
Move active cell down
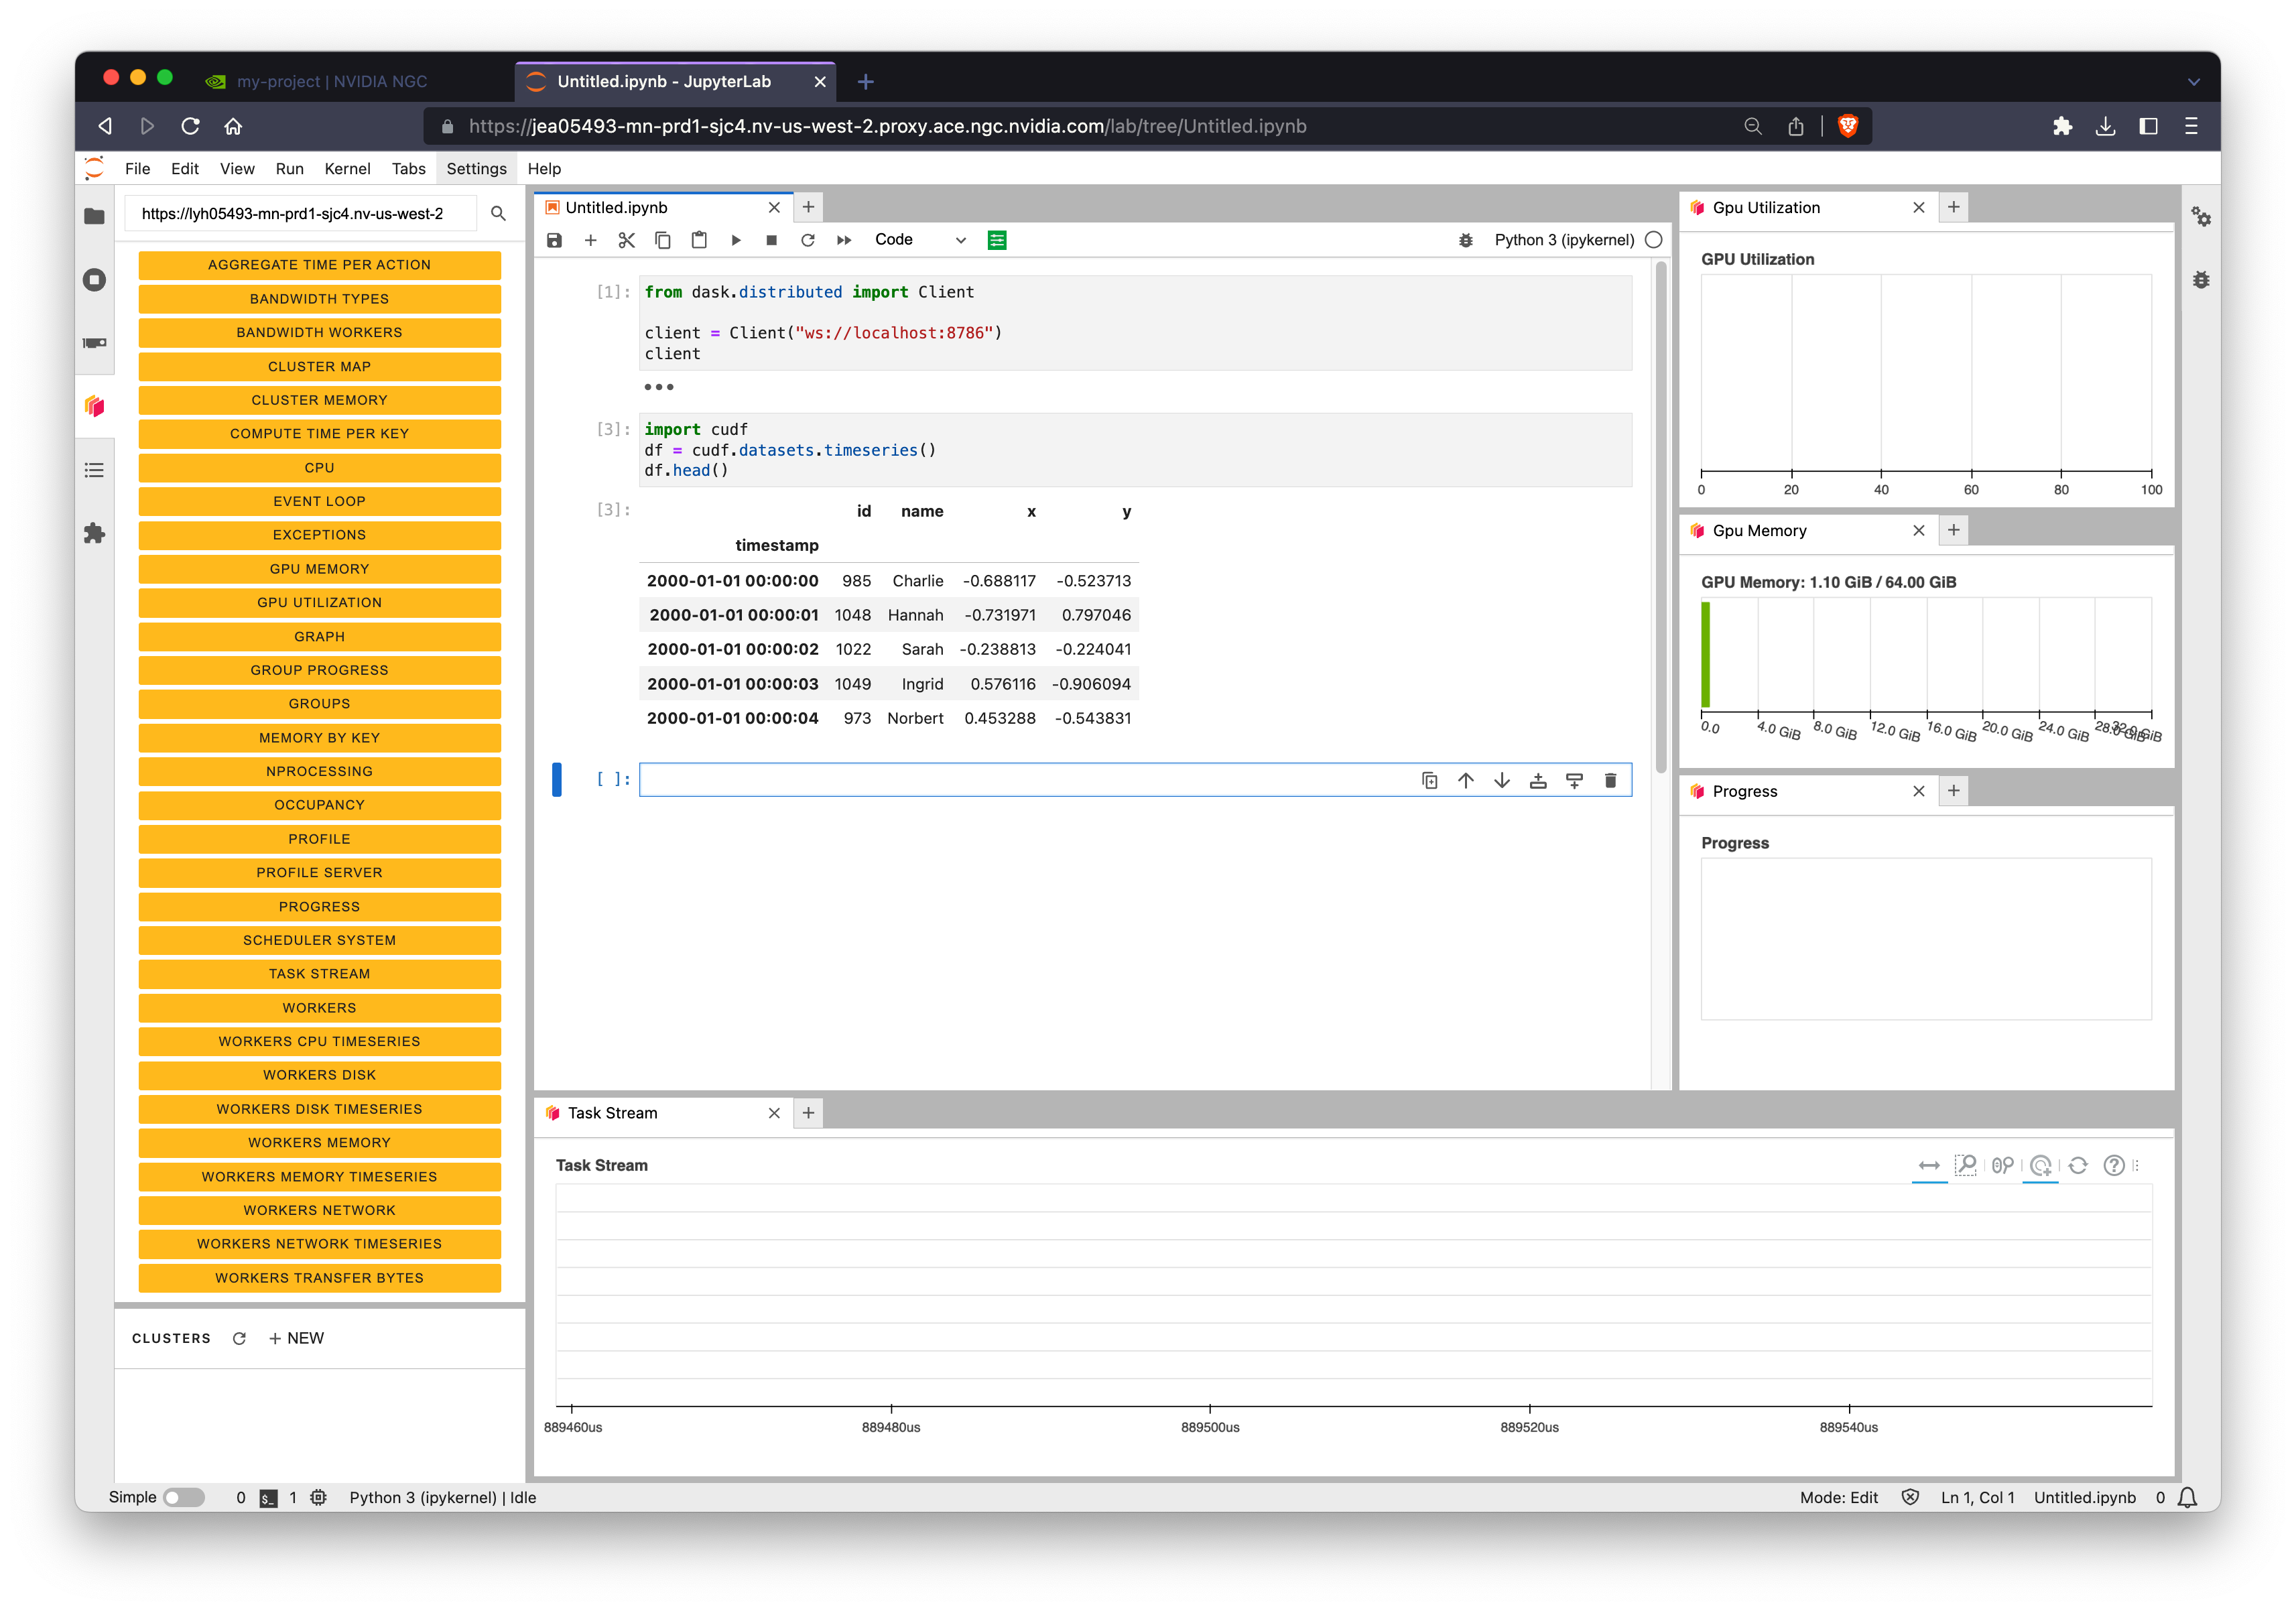[x=1502, y=781]
